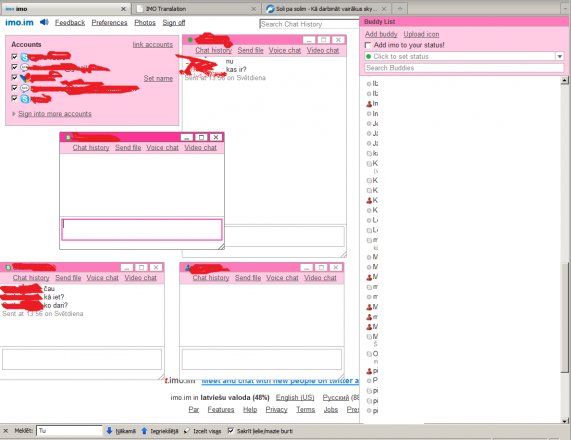Start Voice chat in the 'čau' chat window

click(102, 278)
